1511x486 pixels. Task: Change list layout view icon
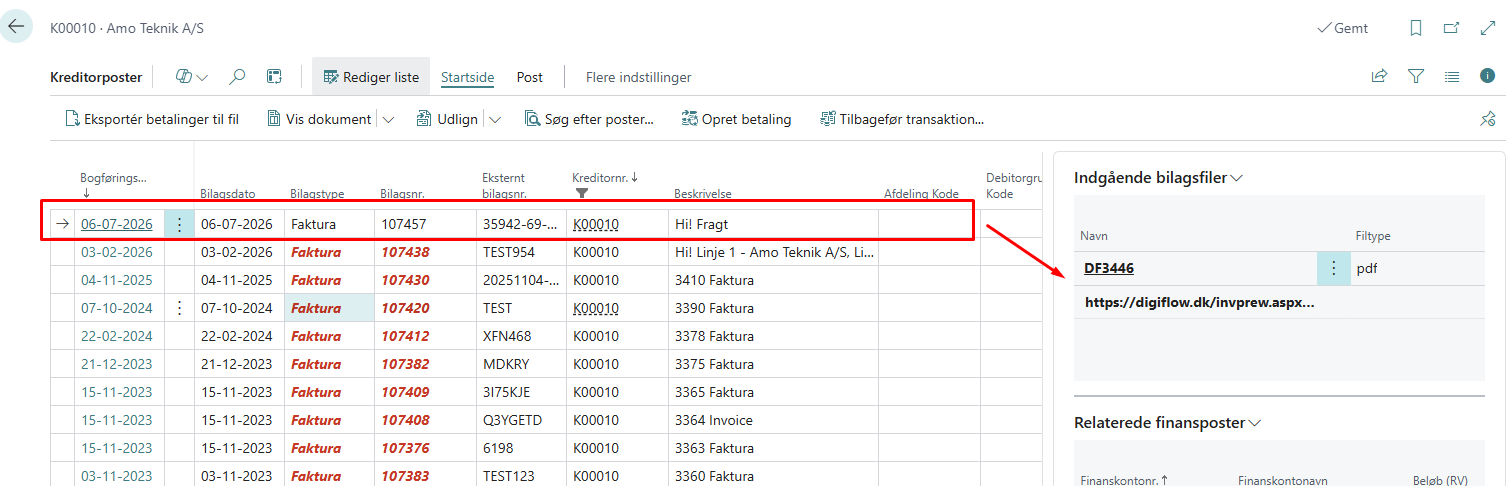click(1452, 76)
